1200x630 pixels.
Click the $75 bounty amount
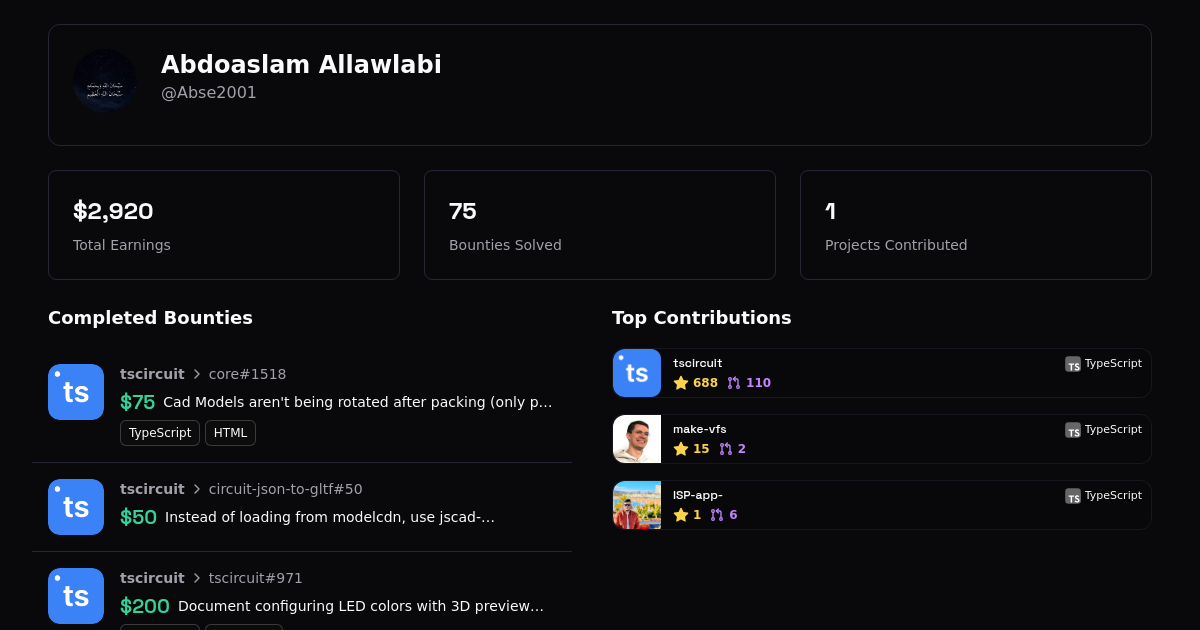pyautogui.click(x=137, y=402)
